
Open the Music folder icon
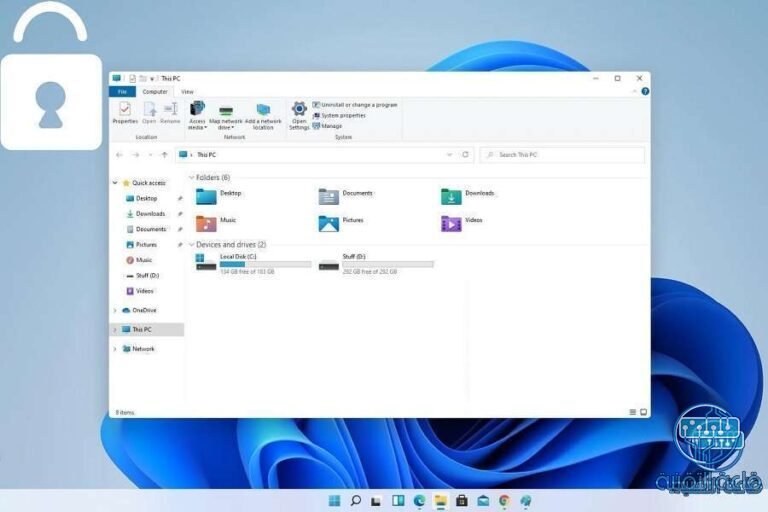pos(206,223)
